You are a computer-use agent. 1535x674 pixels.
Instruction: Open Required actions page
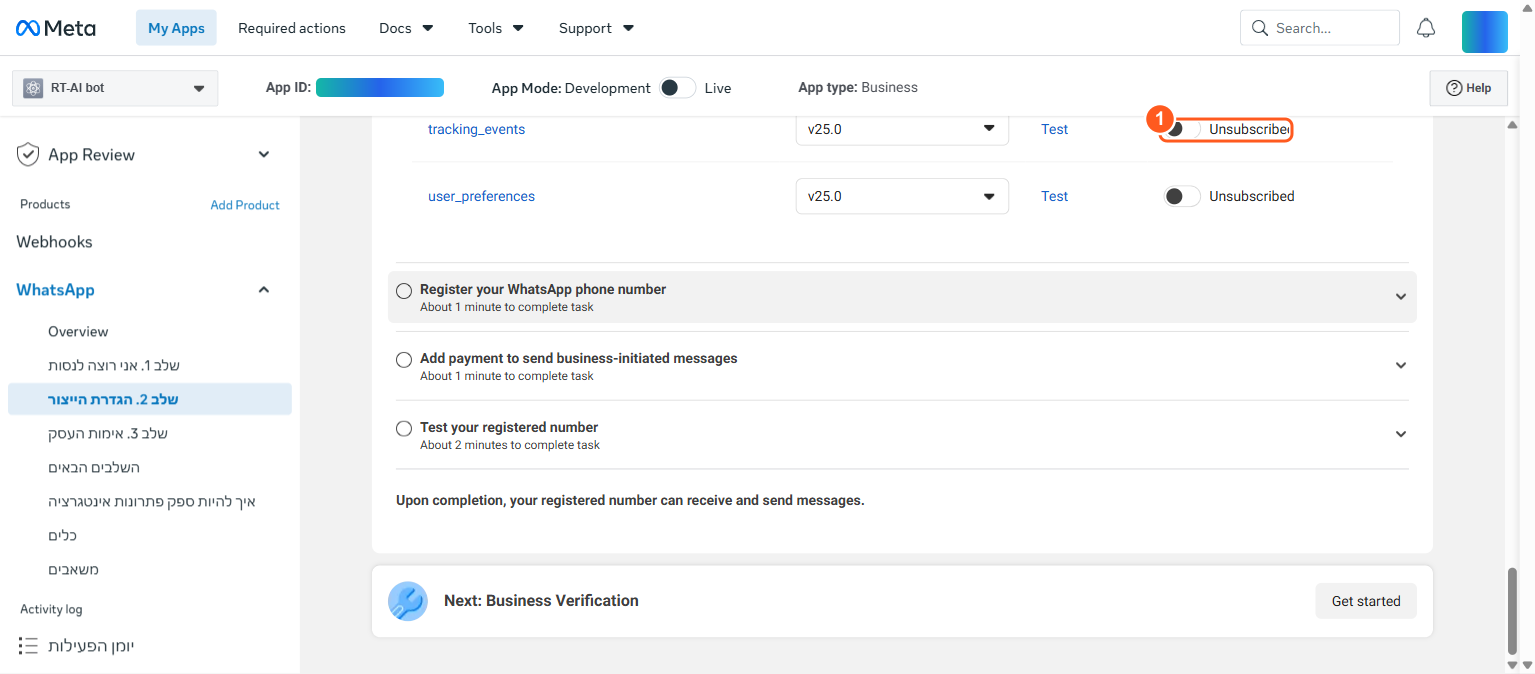click(x=292, y=28)
